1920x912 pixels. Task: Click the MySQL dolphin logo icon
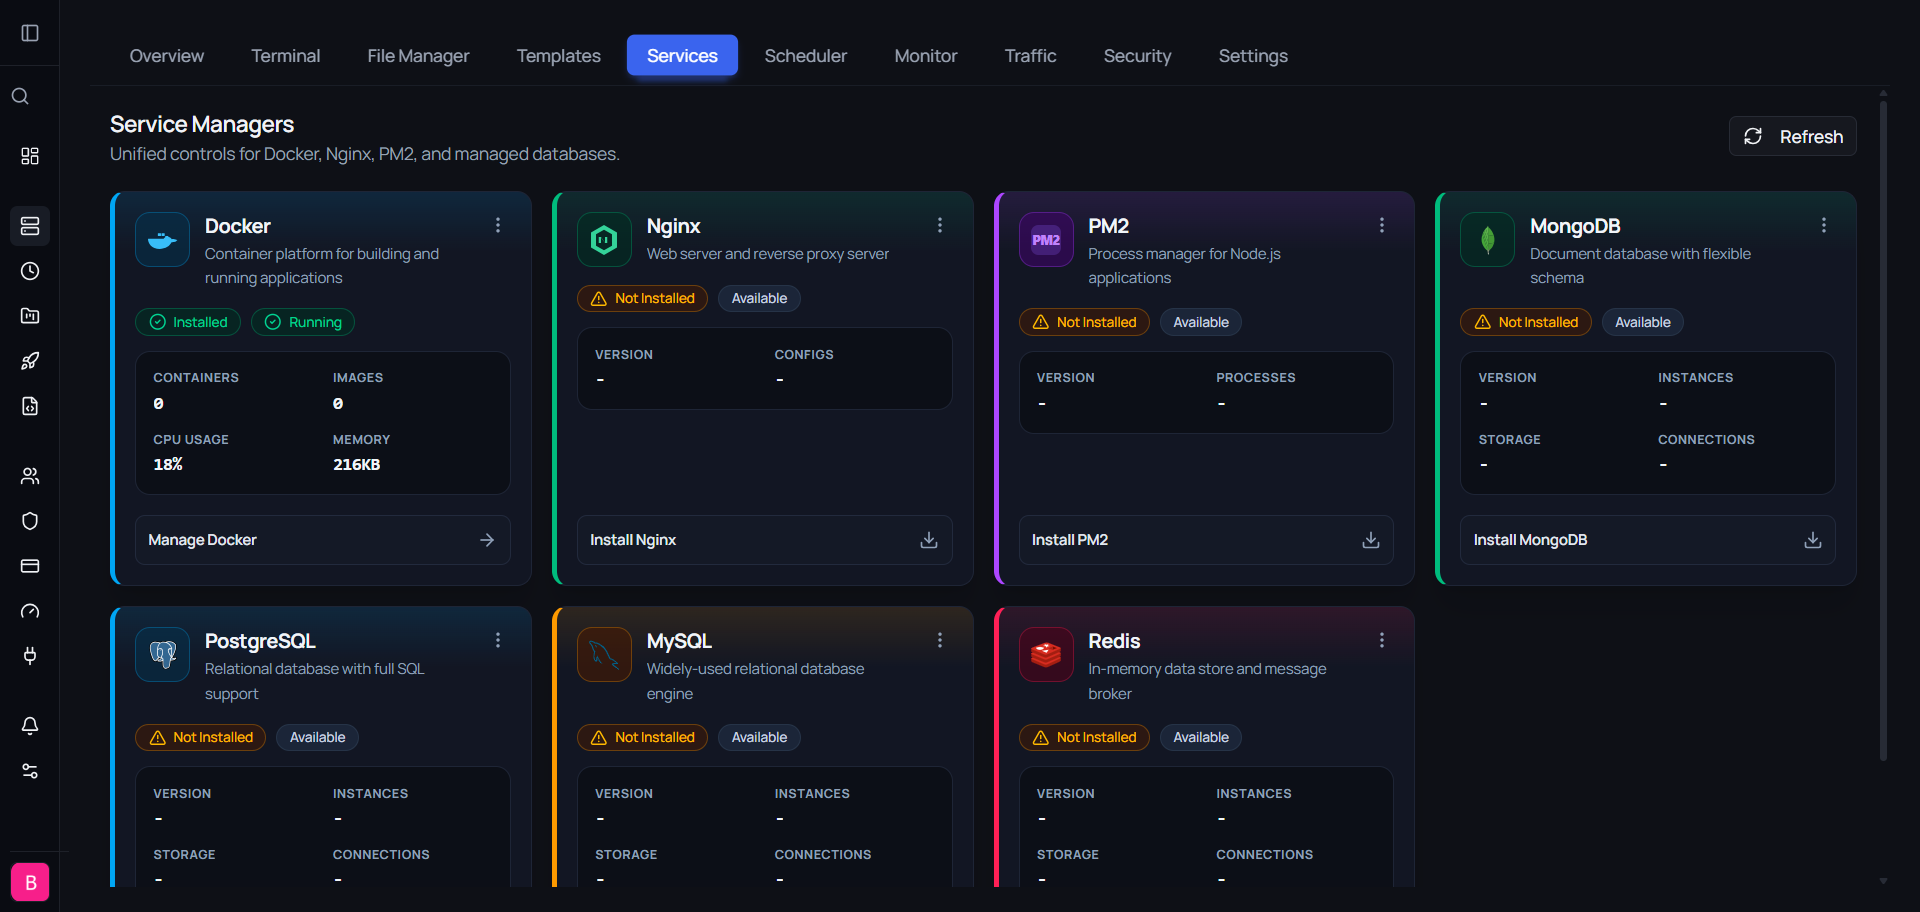pos(604,654)
